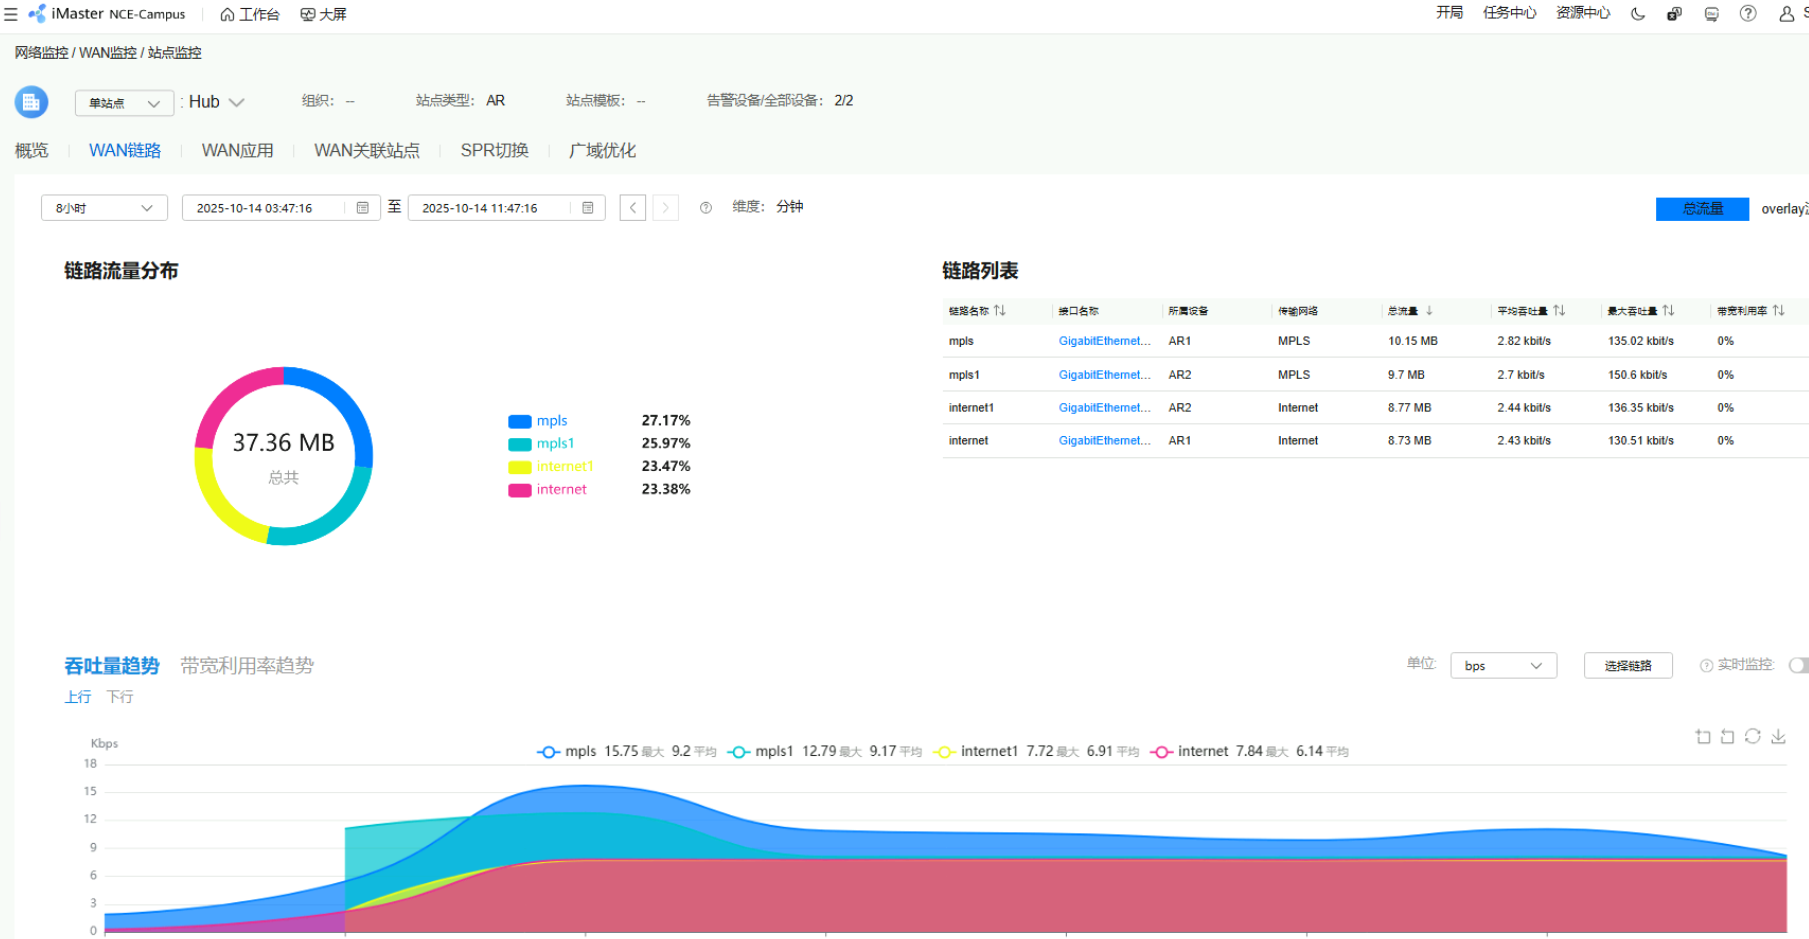Click the language switch icon in header
The width and height of the screenshot is (1809, 939).
pyautogui.click(x=1674, y=14)
